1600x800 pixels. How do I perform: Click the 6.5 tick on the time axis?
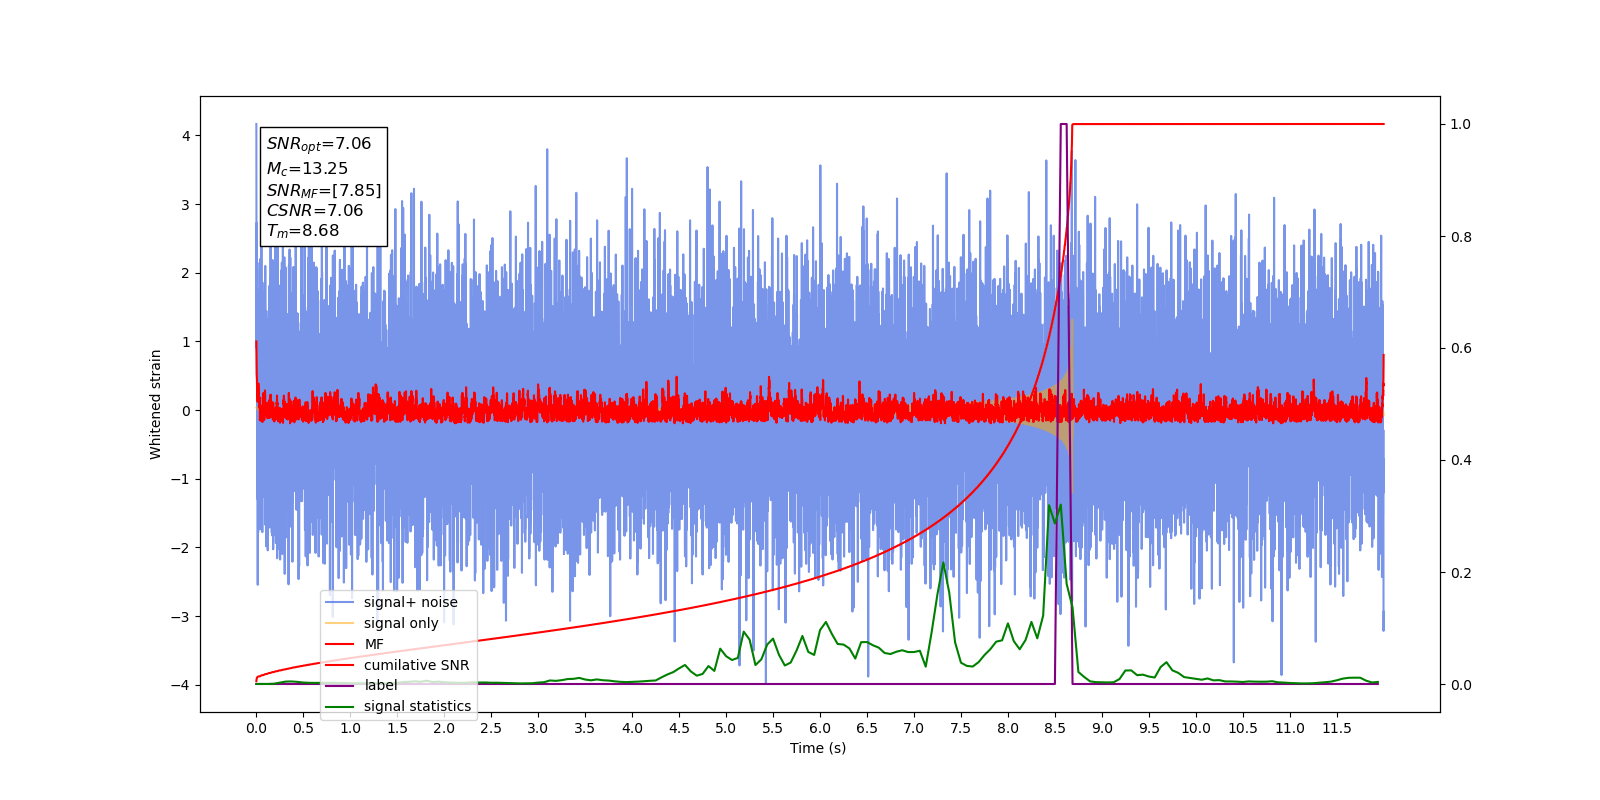pyautogui.click(x=867, y=728)
